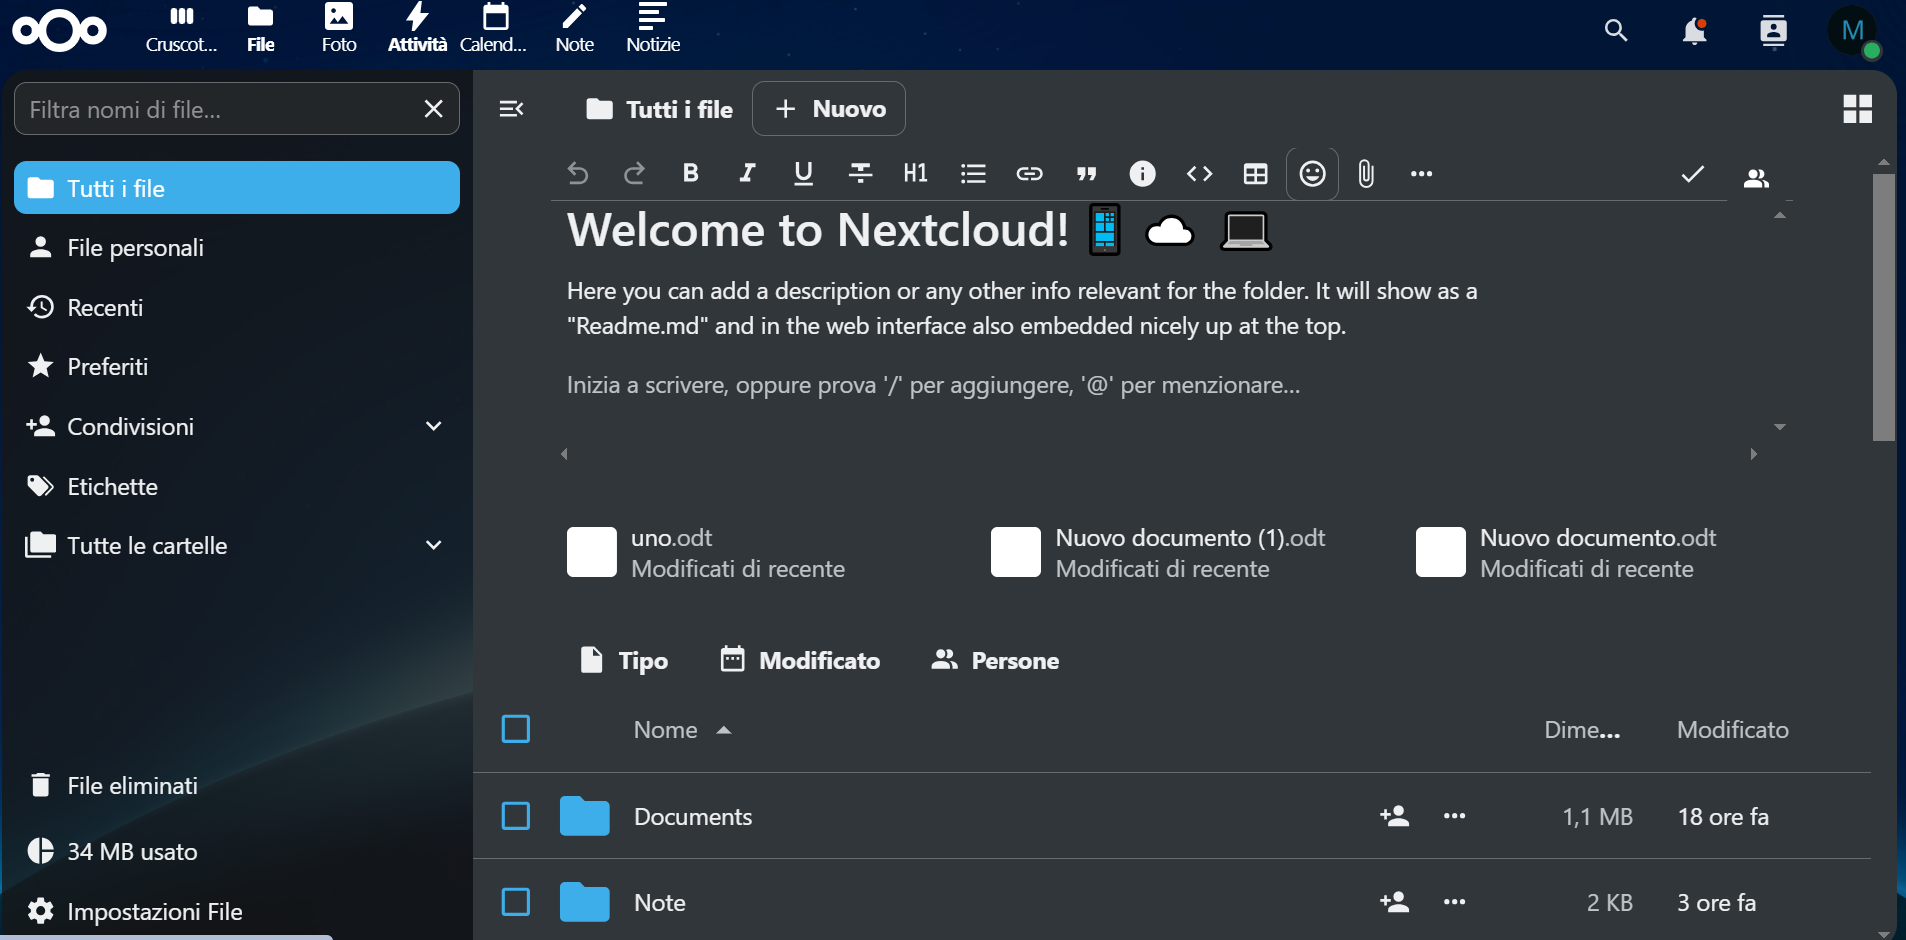Open the emoji picker

(x=1312, y=174)
